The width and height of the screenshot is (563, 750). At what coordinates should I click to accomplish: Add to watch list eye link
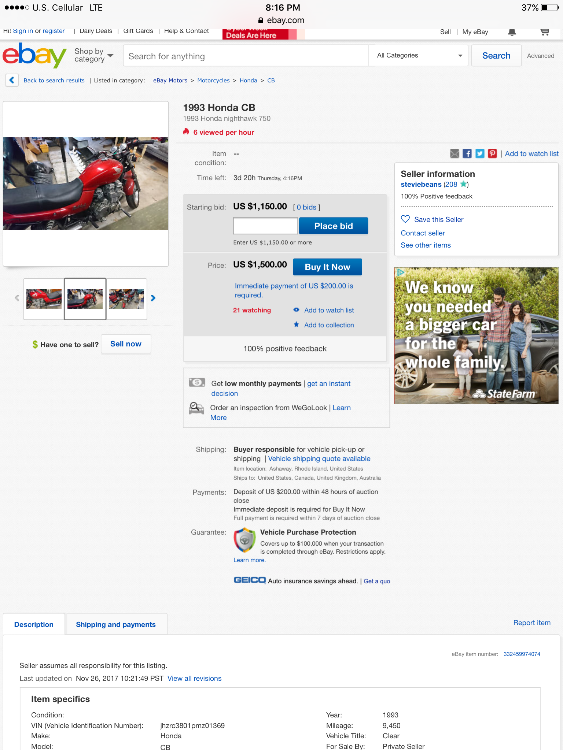(324, 310)
